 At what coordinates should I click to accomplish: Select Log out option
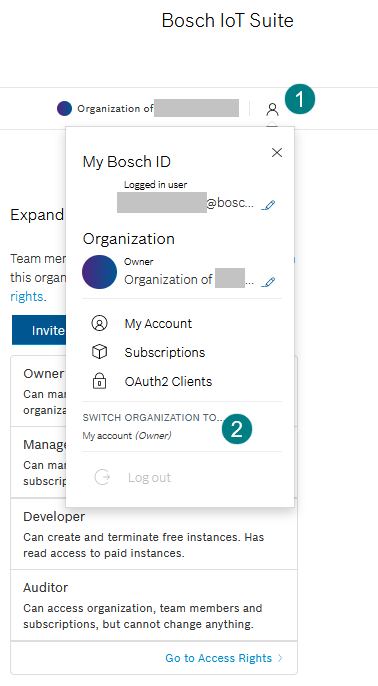149,478
